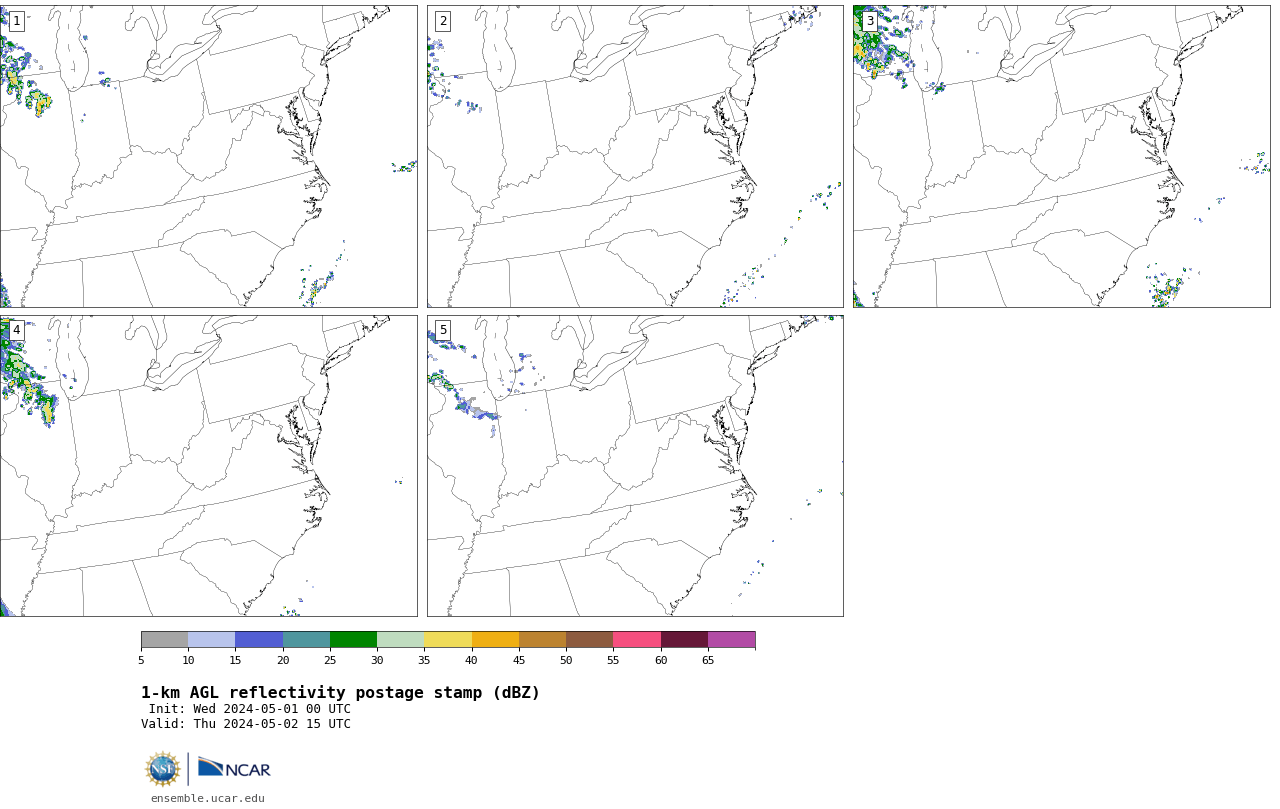
Task: Select the pale green 30-35 dBZ swatch
Action: click(401, 640)
